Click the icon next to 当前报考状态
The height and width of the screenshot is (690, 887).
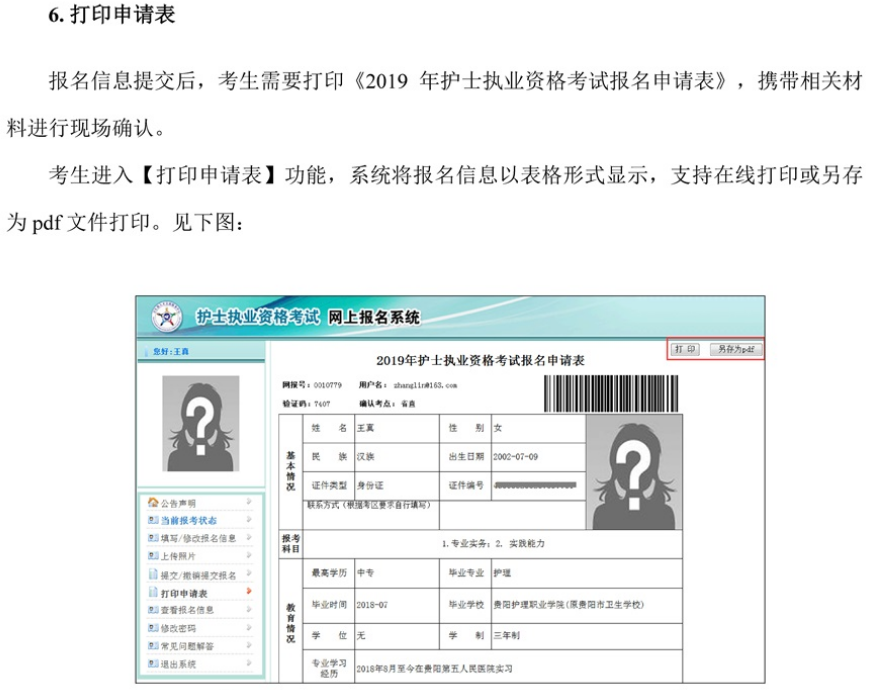[x=153, y=520]
